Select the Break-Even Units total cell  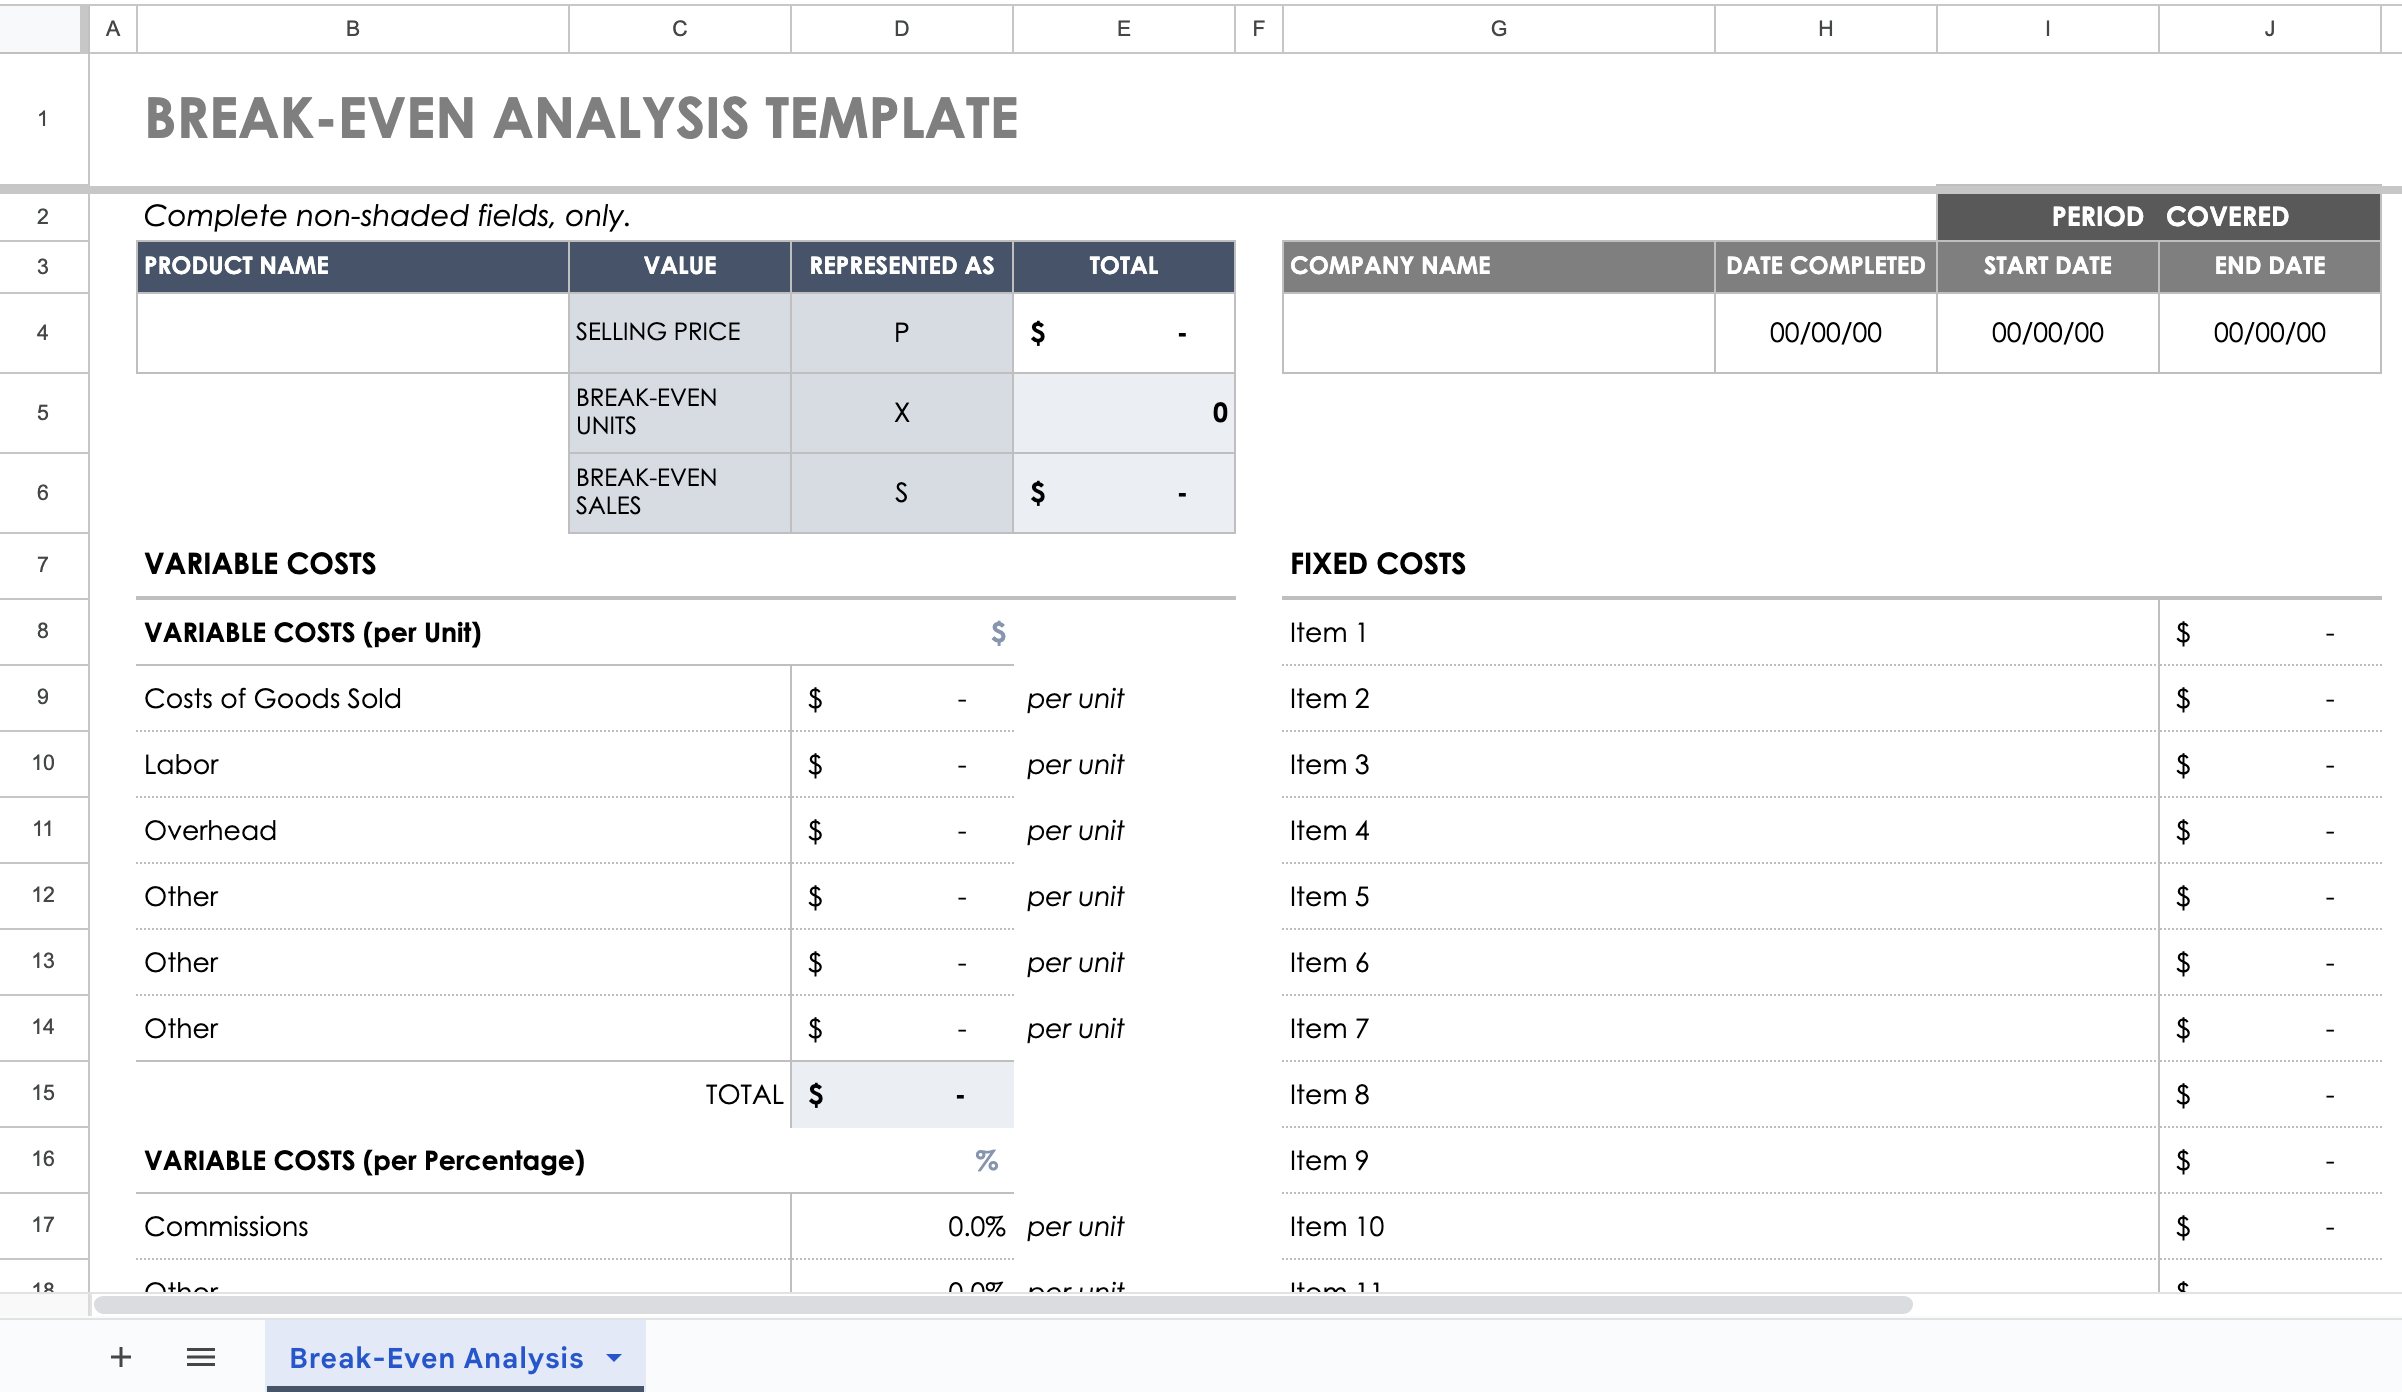coord(1123,412)
